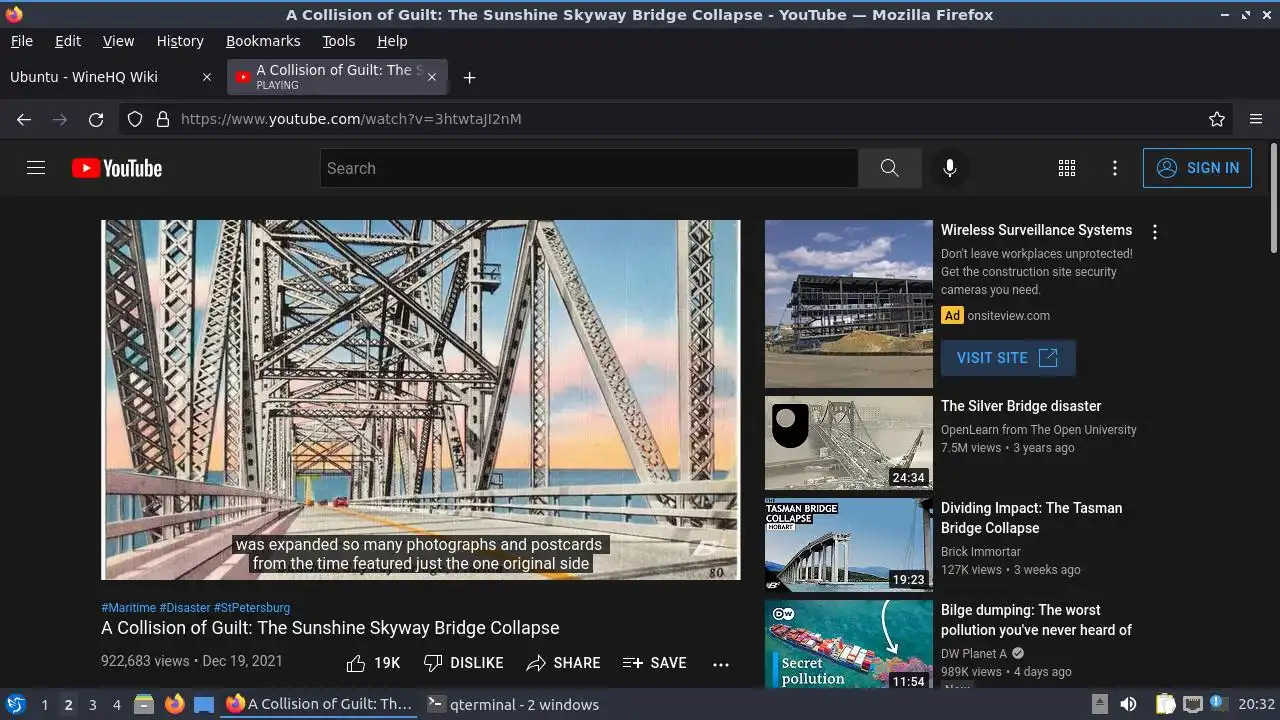
Task: Start voice search with the microphone
Action: coord(950,168)
